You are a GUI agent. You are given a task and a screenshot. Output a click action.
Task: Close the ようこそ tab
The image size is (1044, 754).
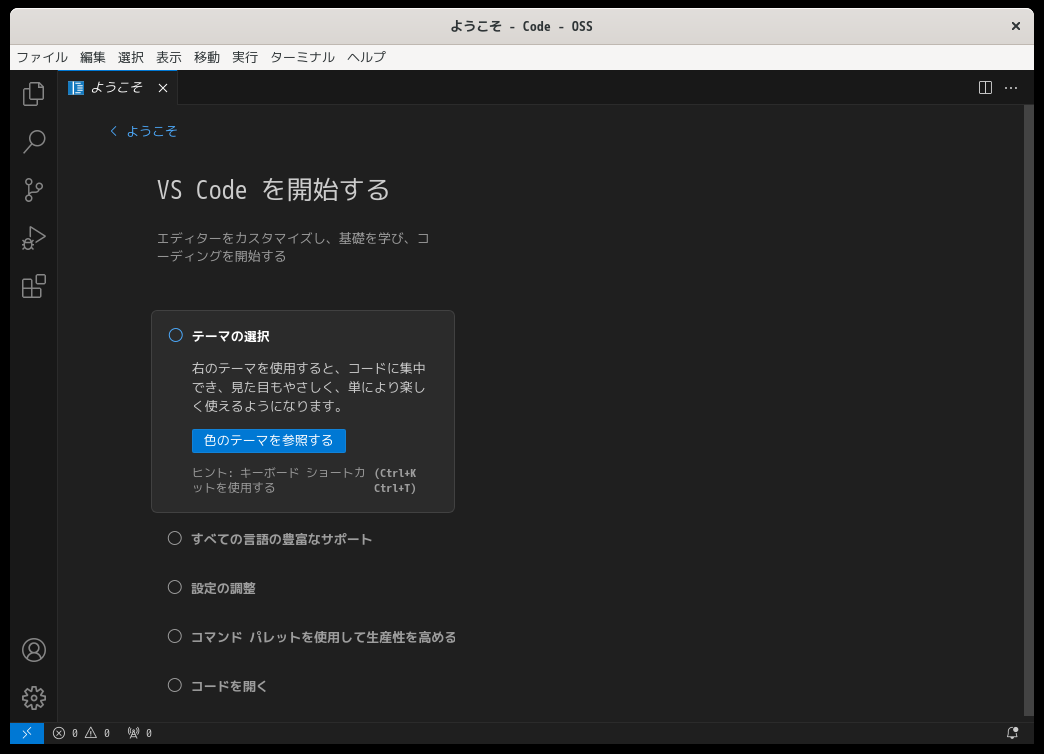pyautogui.click(x=162, y=88)
